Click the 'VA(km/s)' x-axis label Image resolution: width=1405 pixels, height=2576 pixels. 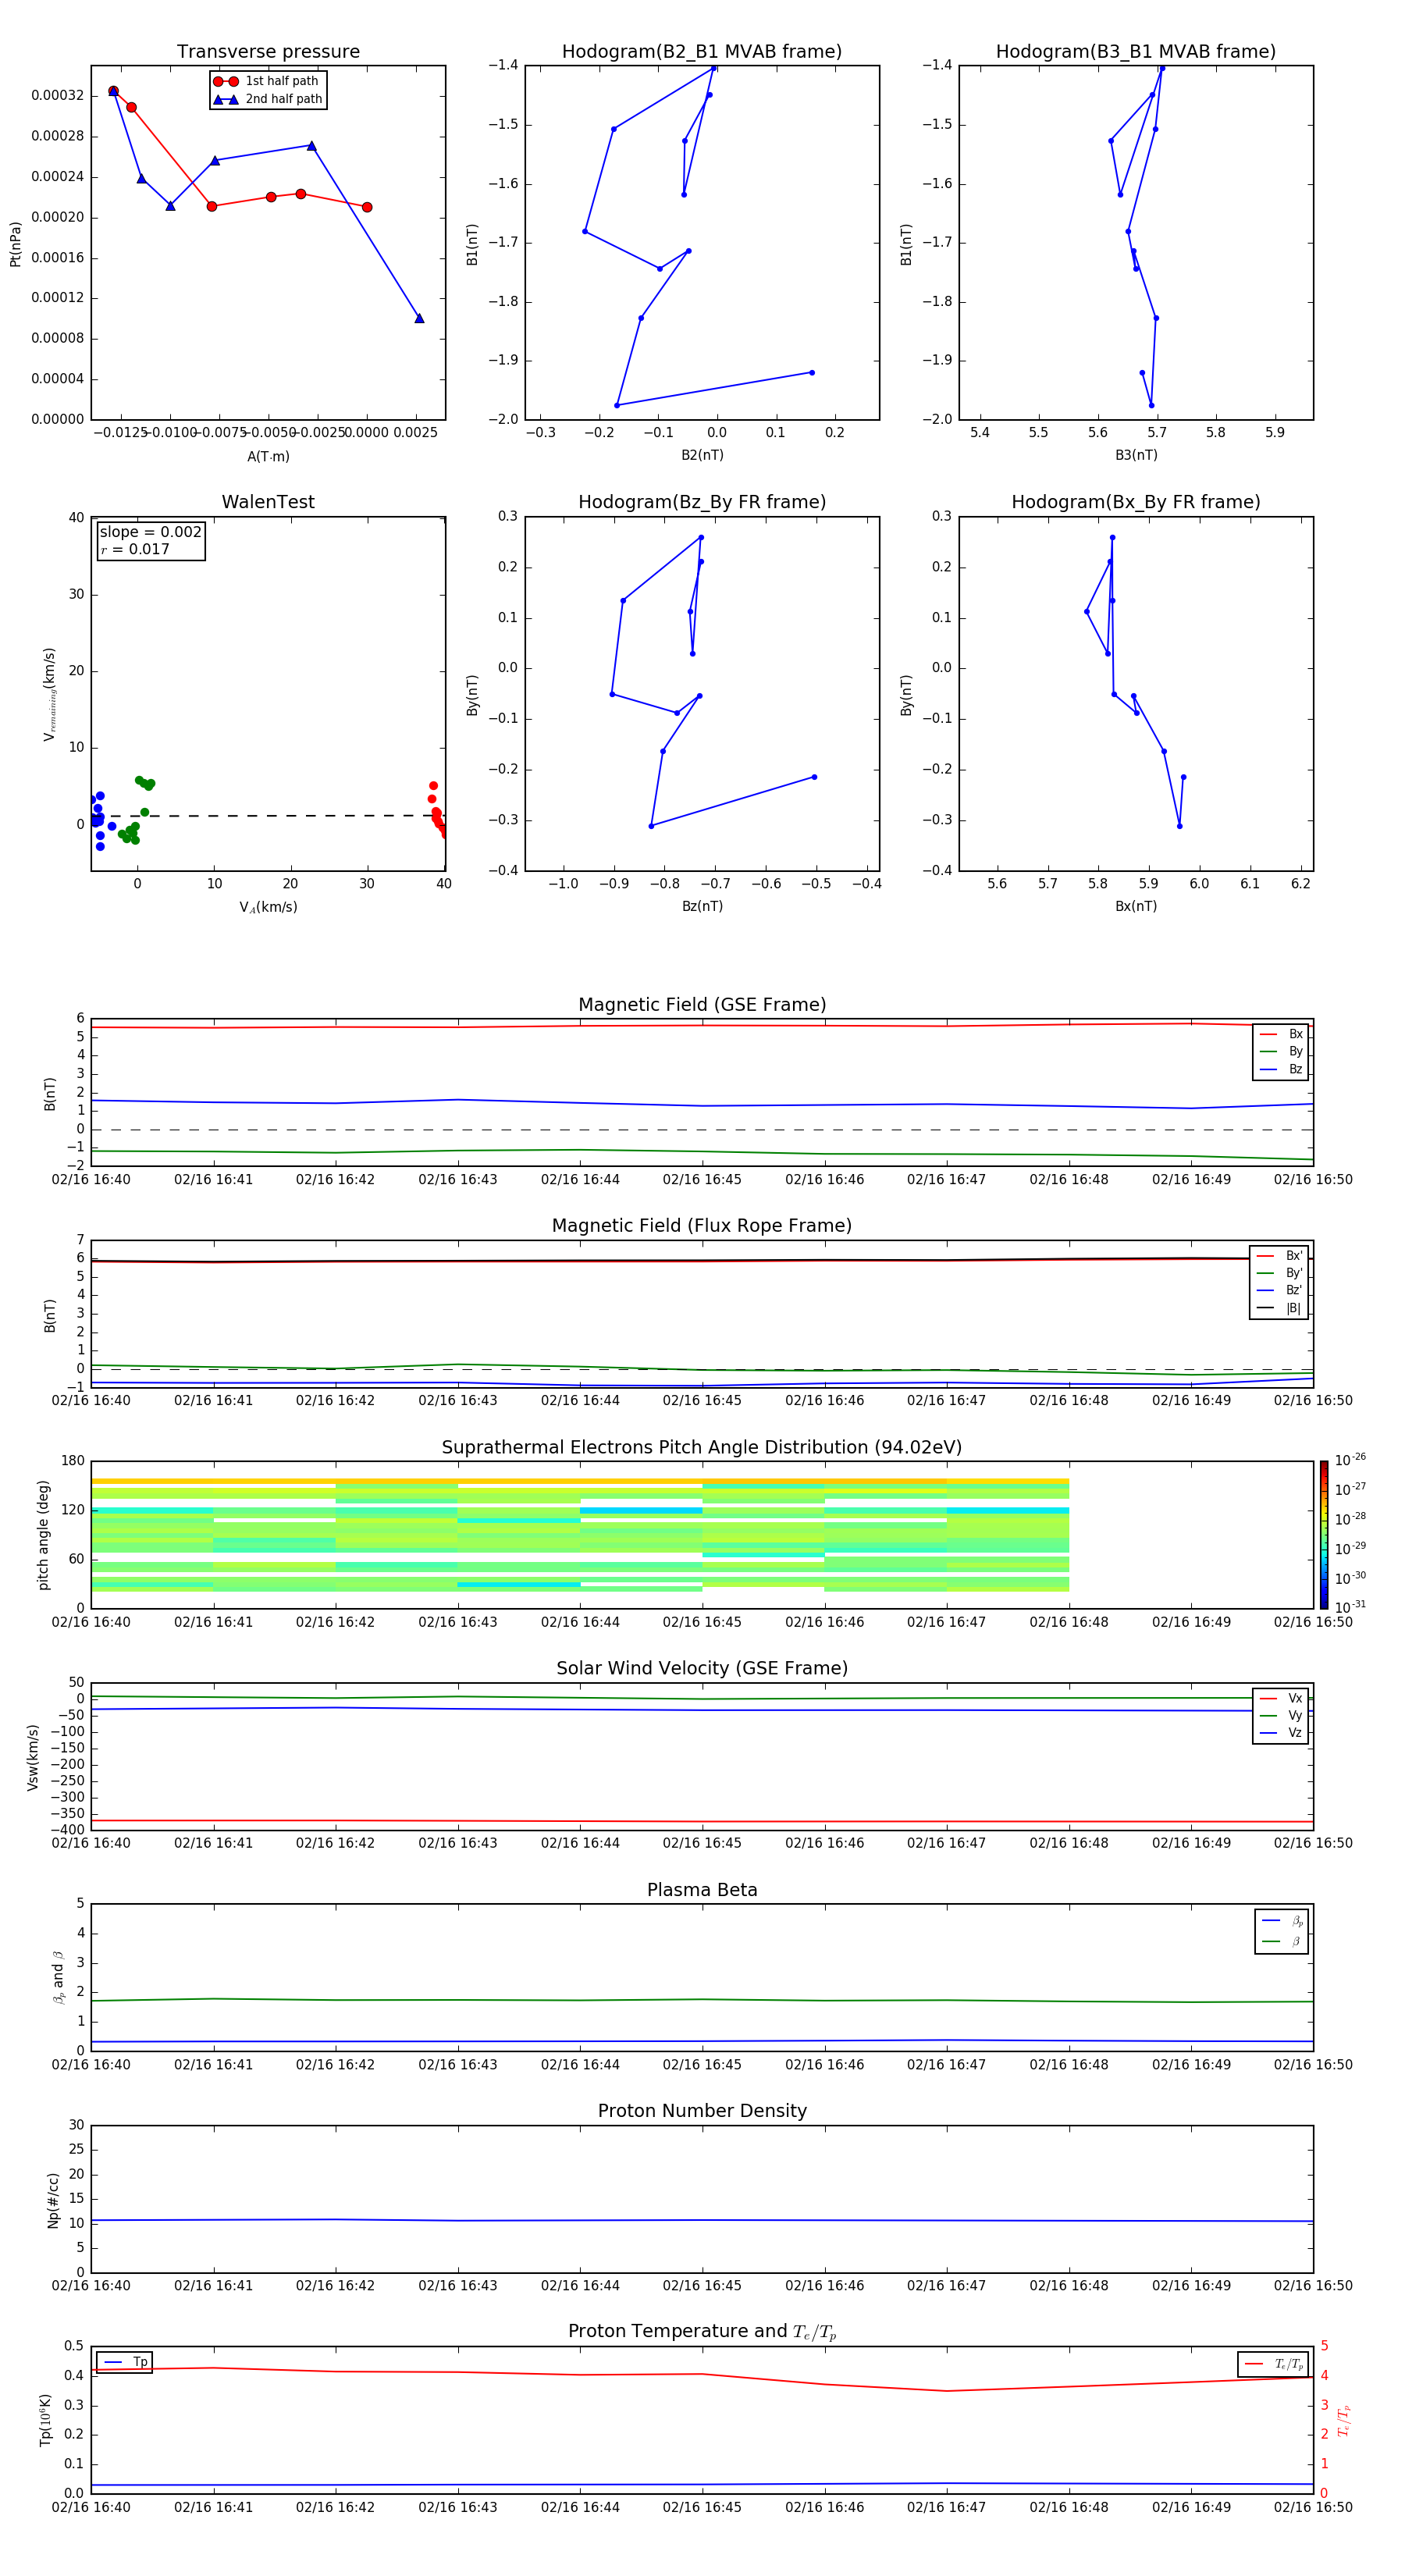(x=268, y=907)
